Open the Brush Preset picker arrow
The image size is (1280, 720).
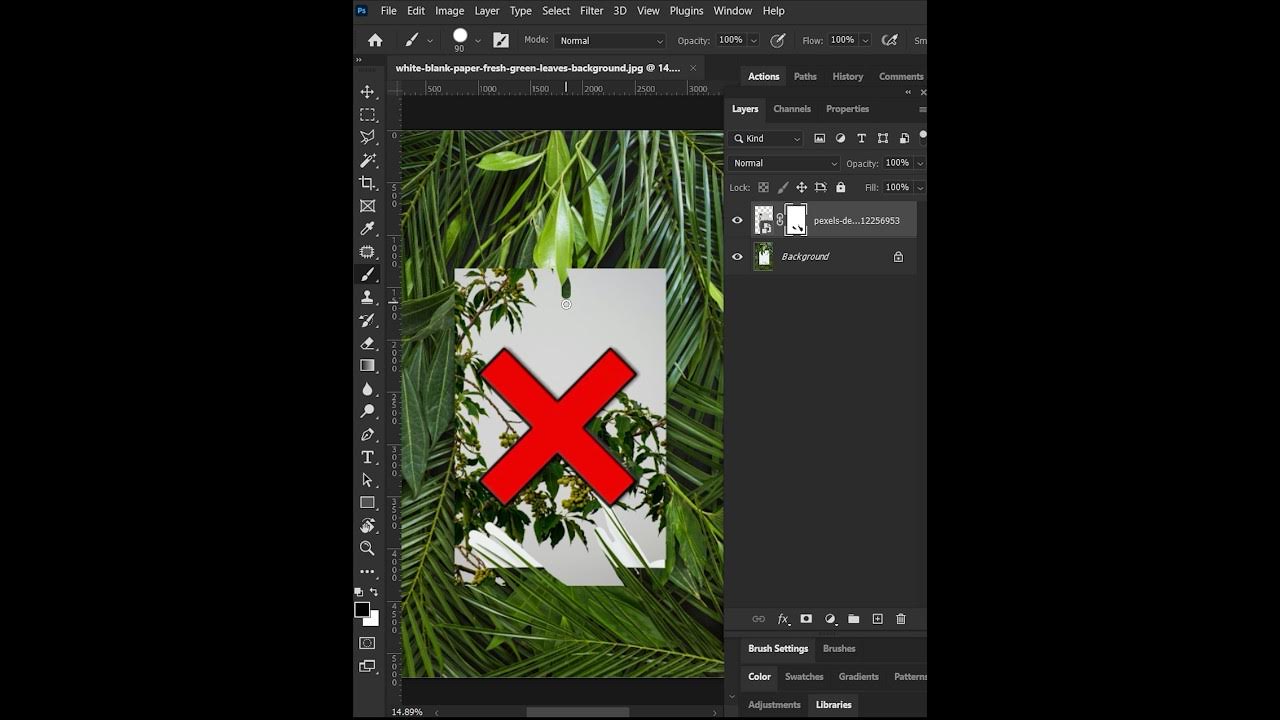click(478, 41)
